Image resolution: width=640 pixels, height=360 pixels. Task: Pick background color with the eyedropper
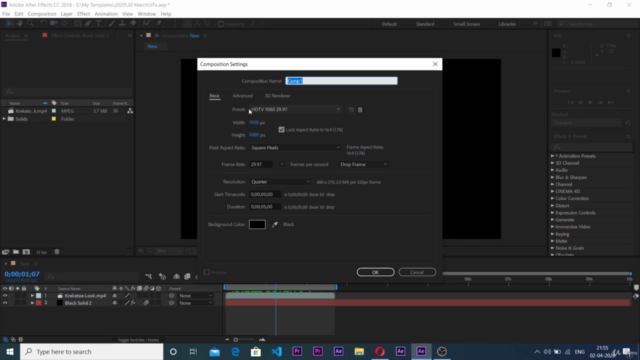click(275, 224)
